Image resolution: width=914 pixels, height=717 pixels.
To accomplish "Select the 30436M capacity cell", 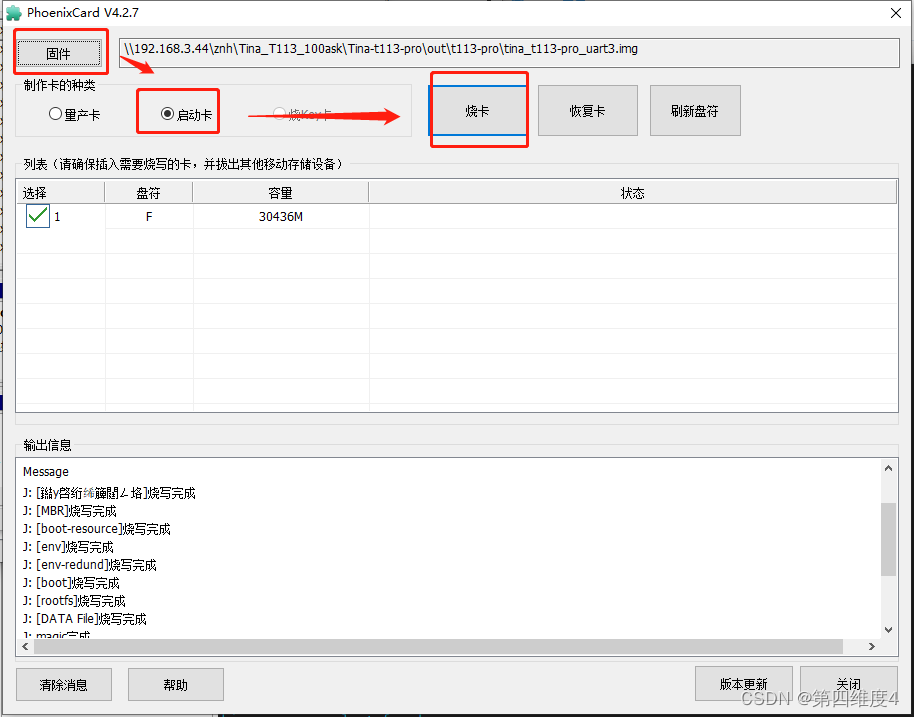I will tap(281, 217).
